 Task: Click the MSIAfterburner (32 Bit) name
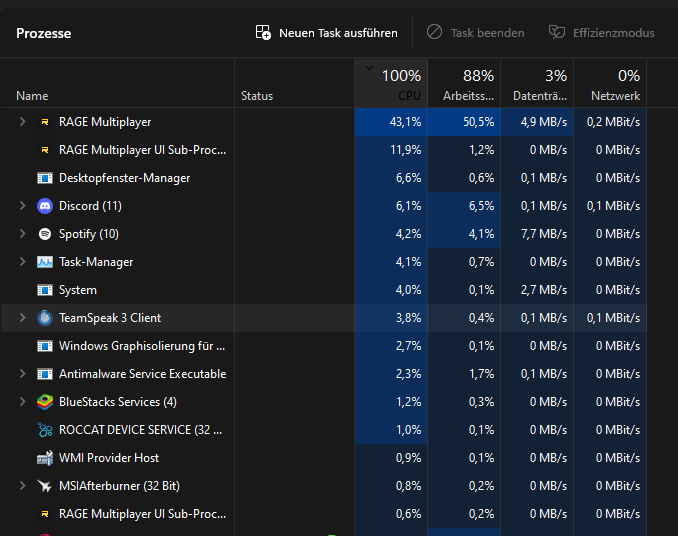[119, 486]
